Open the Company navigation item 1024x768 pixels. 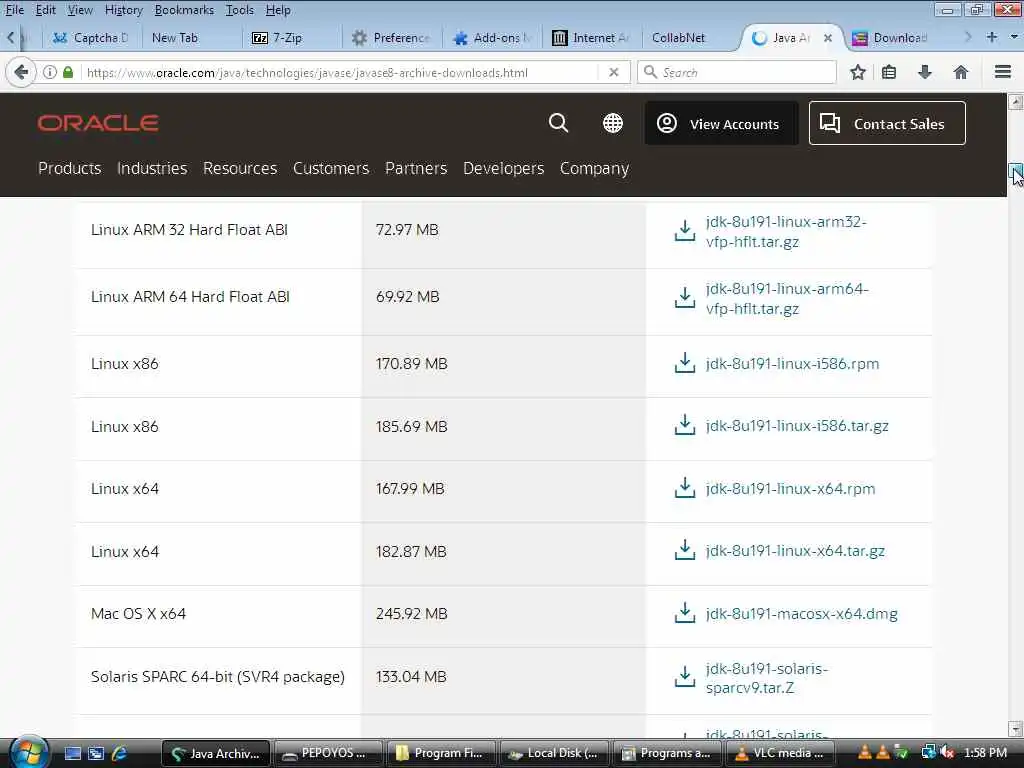tap(594, 168)
